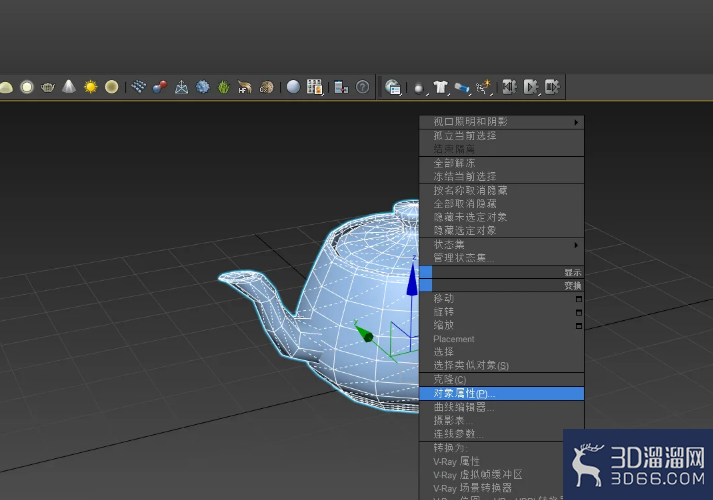Expand the 视口照明和阴影 submenu
The height and width of the screenshot is (500, 713).
pos(502,122)
